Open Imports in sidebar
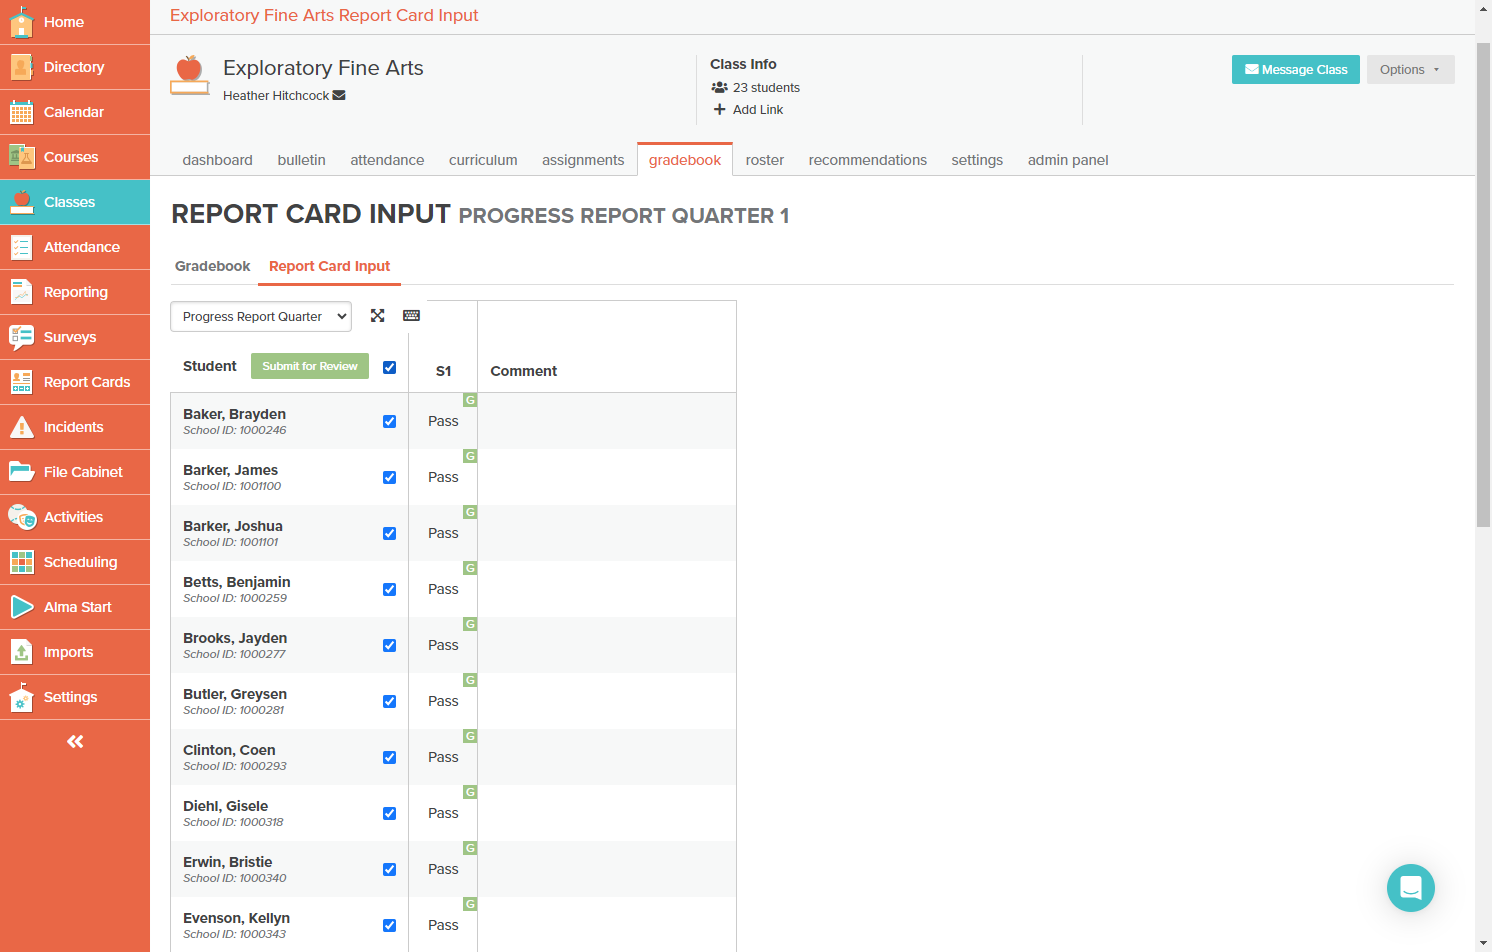Viewport: 1492px width, 952px height. pyautogui.click(x=75, y=652)
